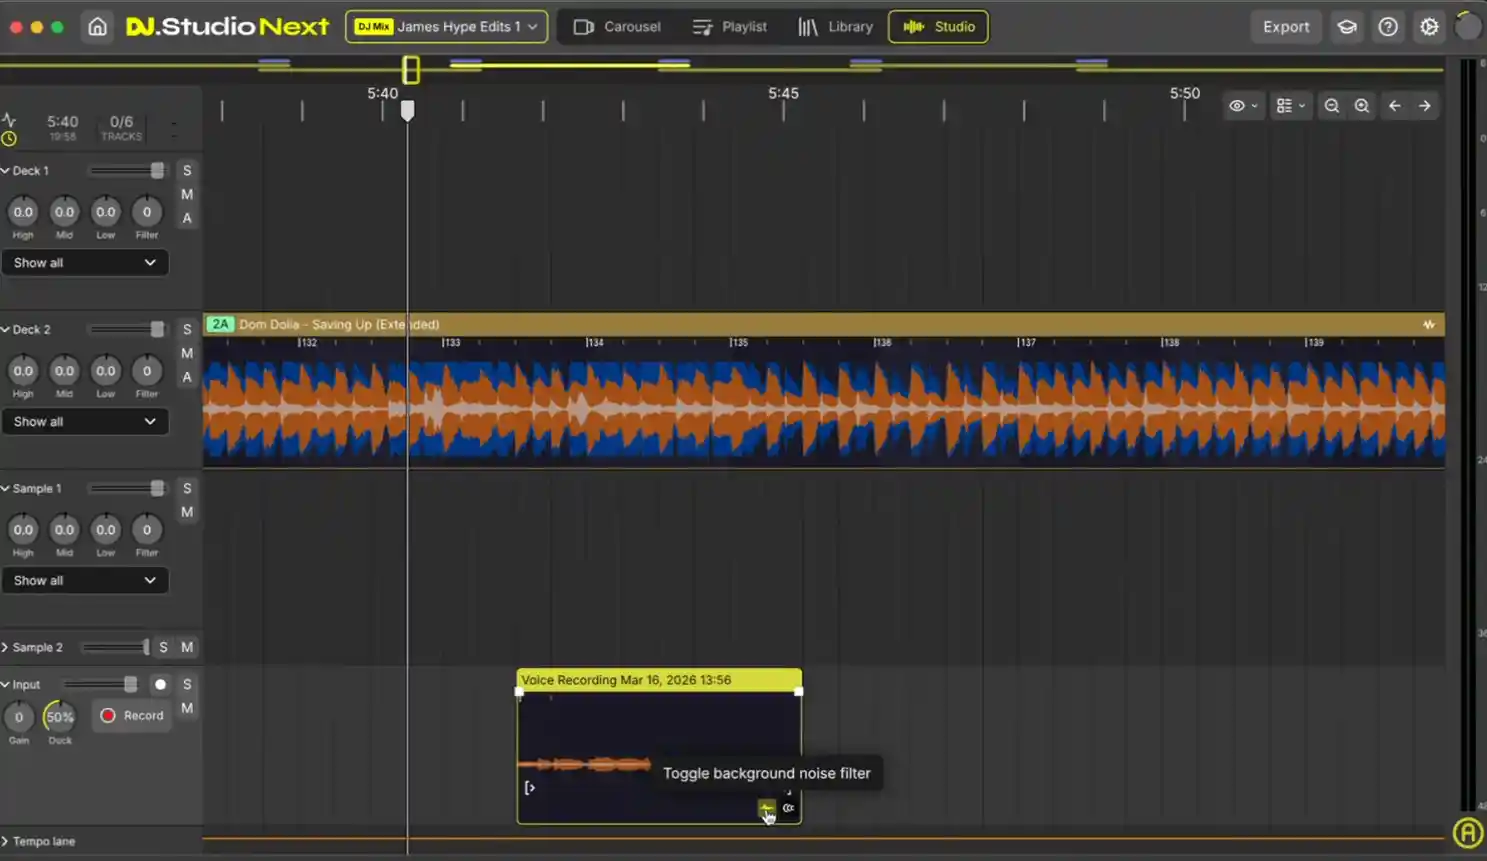This screenshot has height=861, width=1487.
Task: Mute Deck 2 with the M button
Action: (187, 353)
